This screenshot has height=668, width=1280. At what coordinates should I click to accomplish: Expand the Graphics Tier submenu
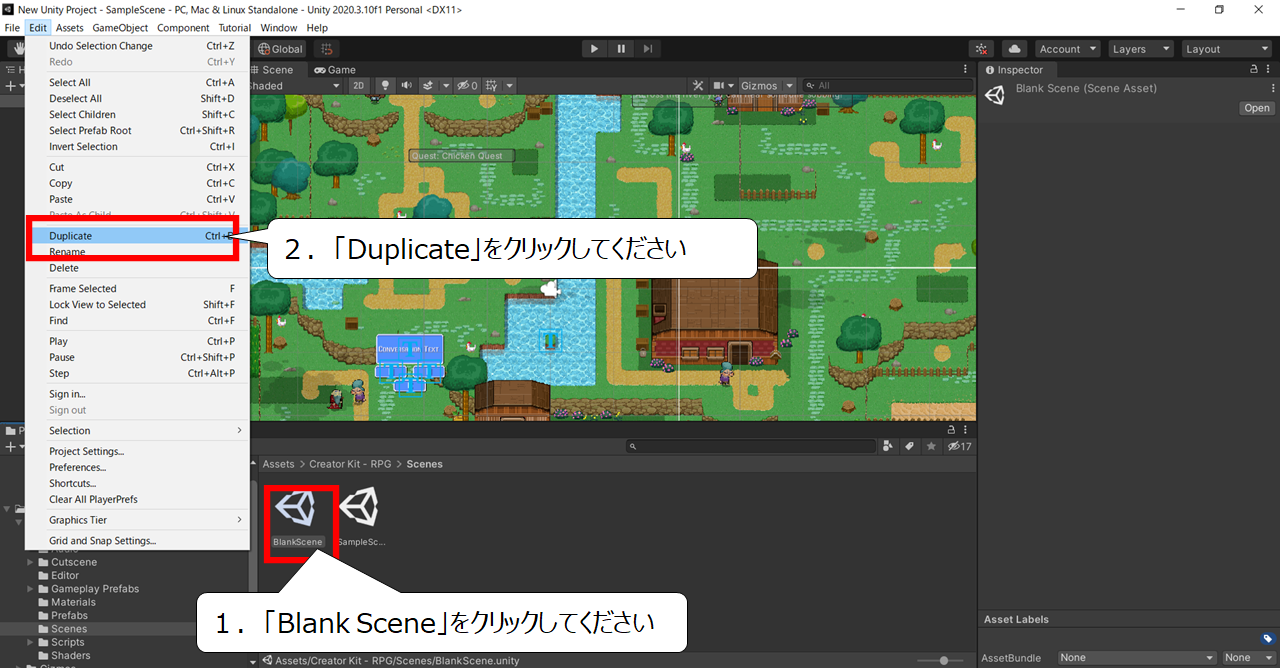click(137, 520)
